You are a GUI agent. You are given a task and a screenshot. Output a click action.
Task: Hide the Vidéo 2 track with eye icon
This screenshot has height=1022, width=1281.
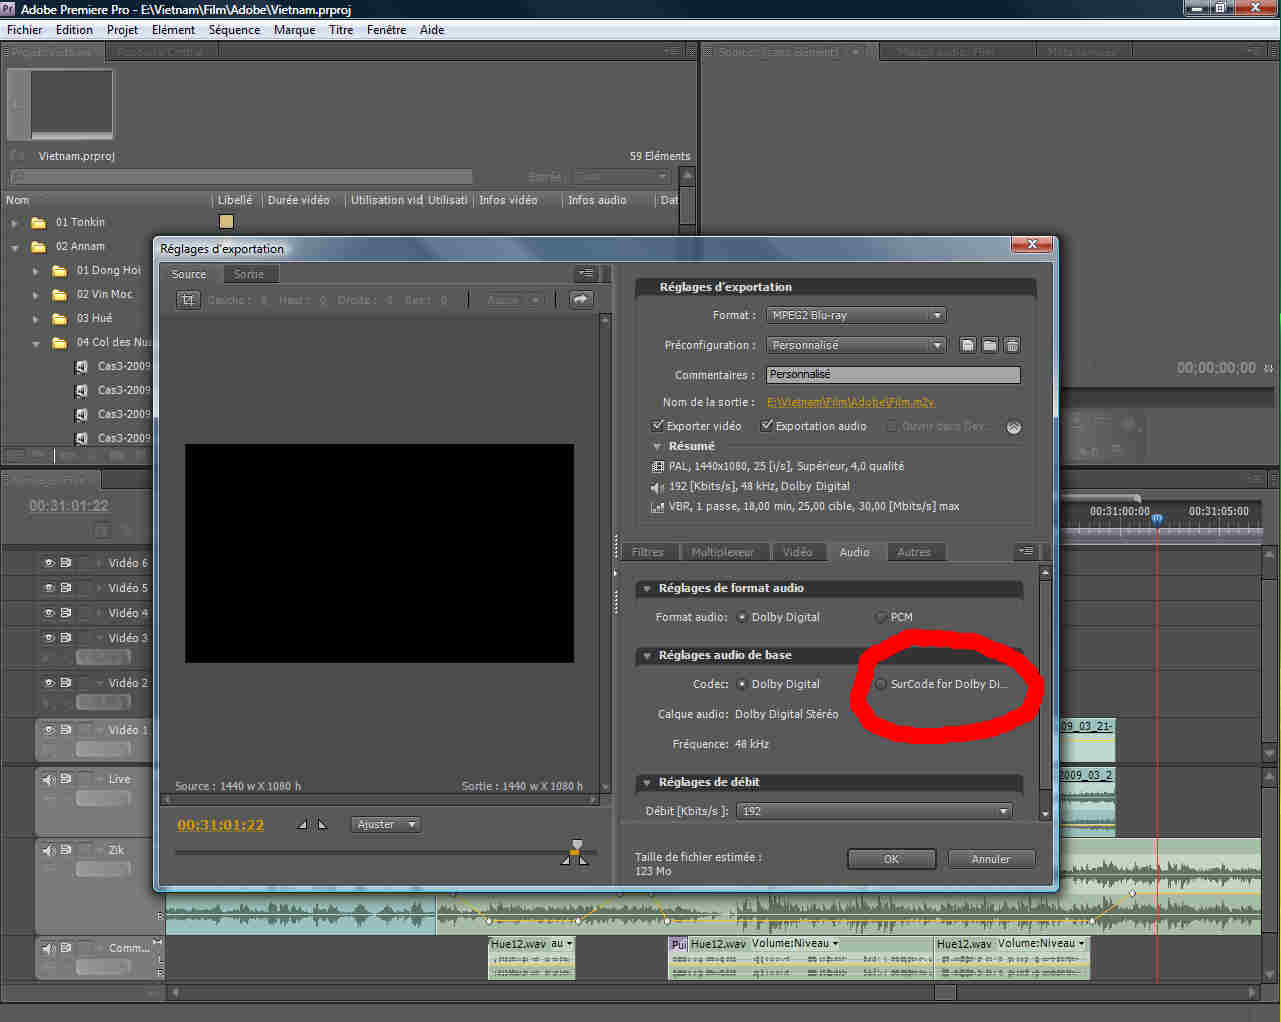(x=49, y=683)
